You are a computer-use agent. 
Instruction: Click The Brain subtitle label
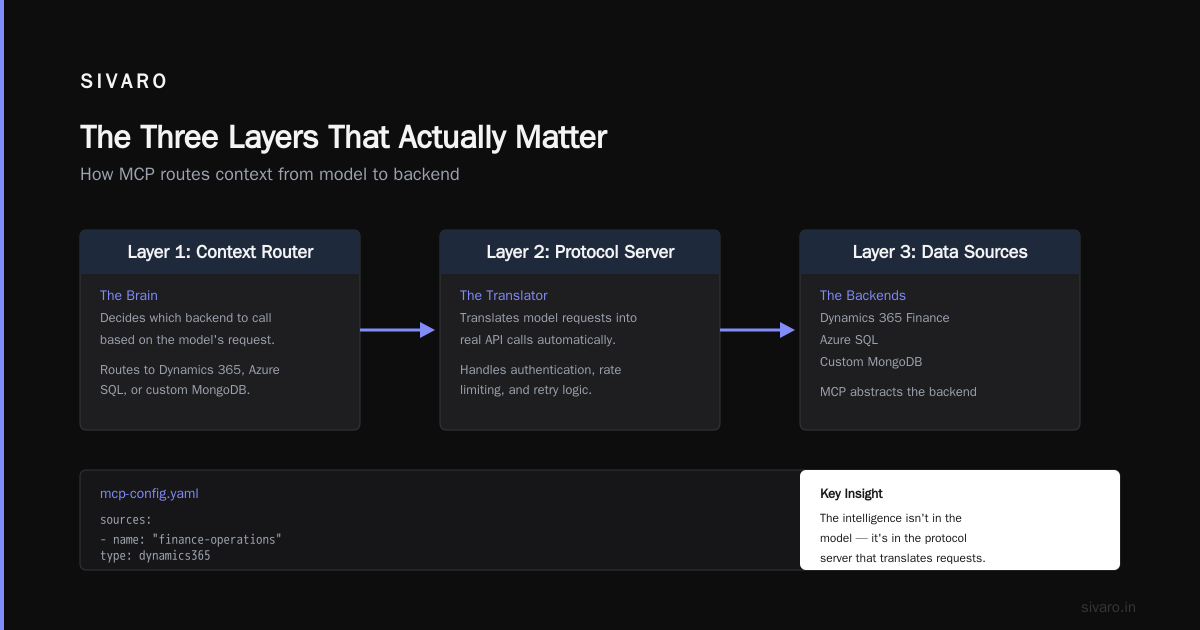tap(129, 295)
